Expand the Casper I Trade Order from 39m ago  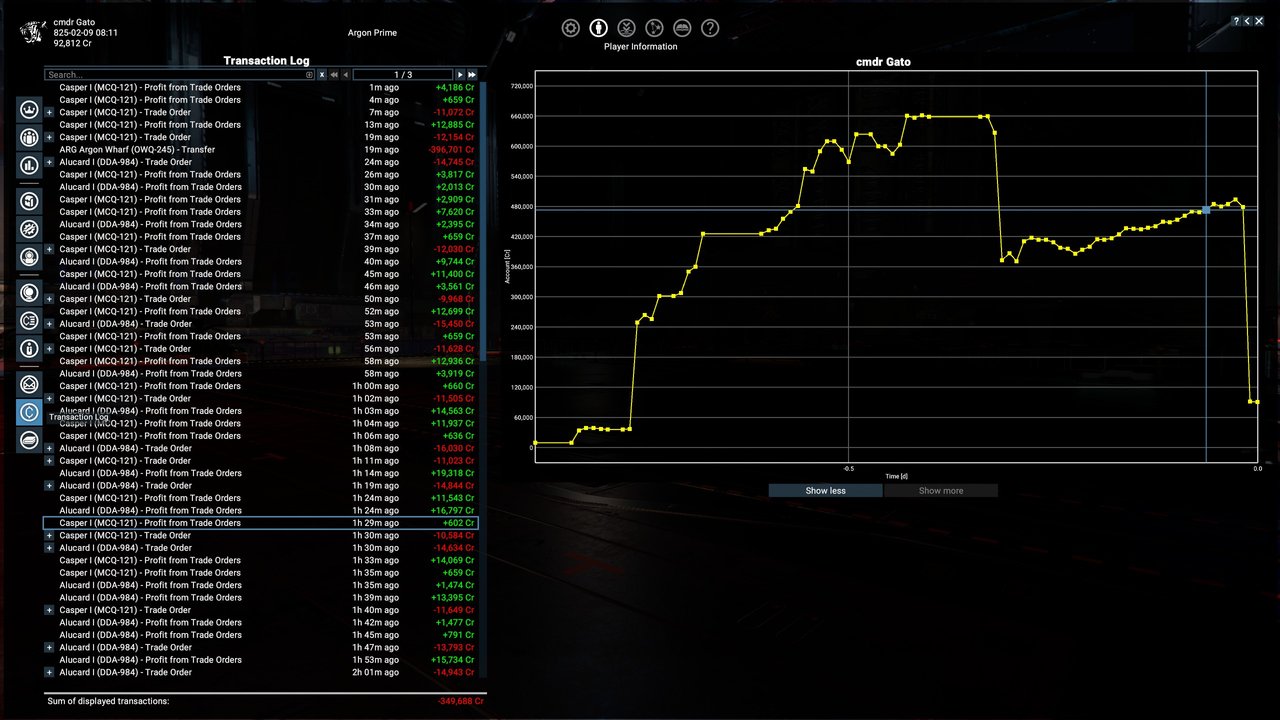coord(49,249)
